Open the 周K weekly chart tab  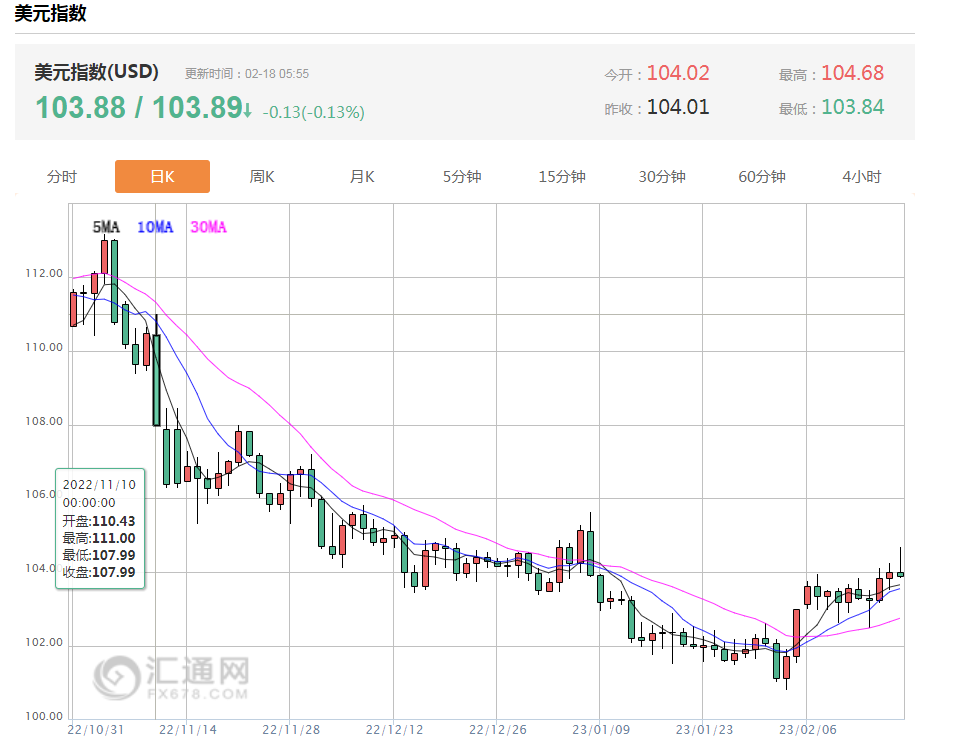point(262,177)
